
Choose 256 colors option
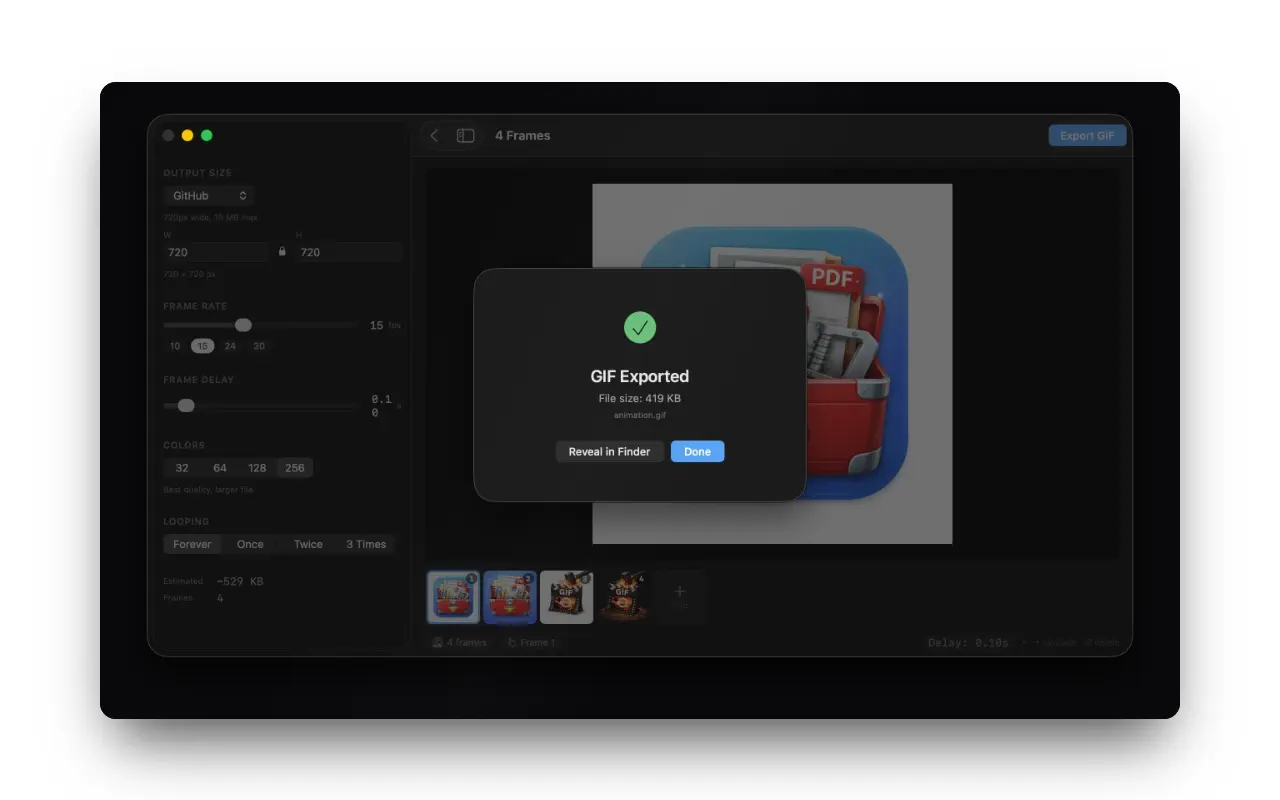295,468
